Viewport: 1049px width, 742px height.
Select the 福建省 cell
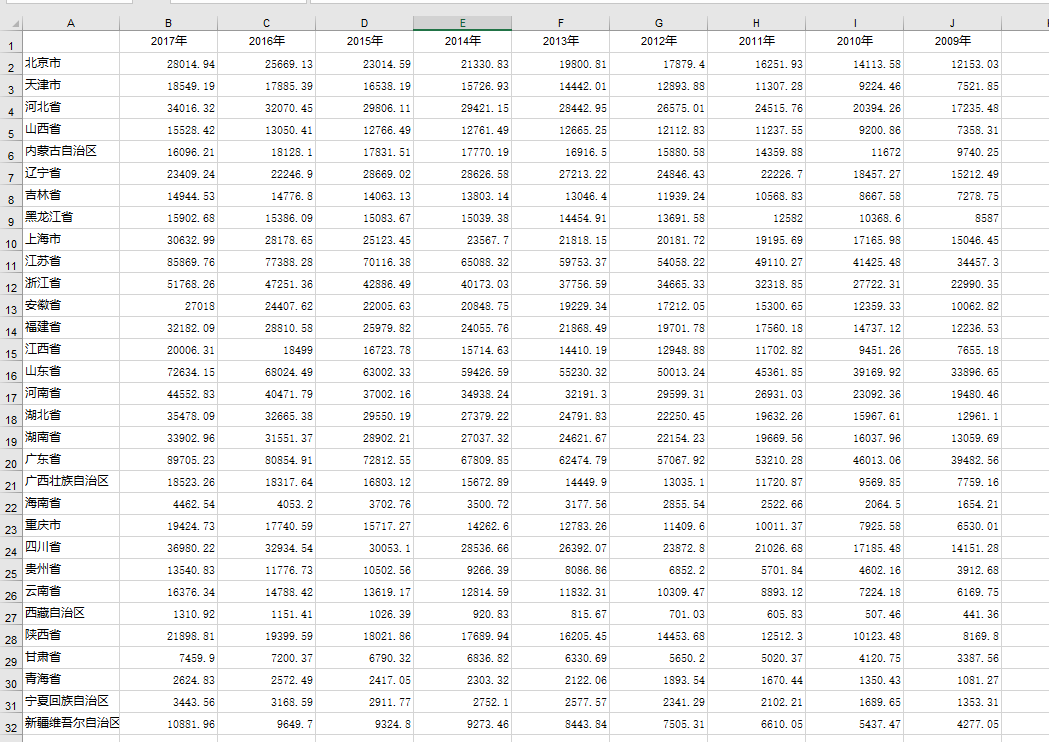[71, 328]
